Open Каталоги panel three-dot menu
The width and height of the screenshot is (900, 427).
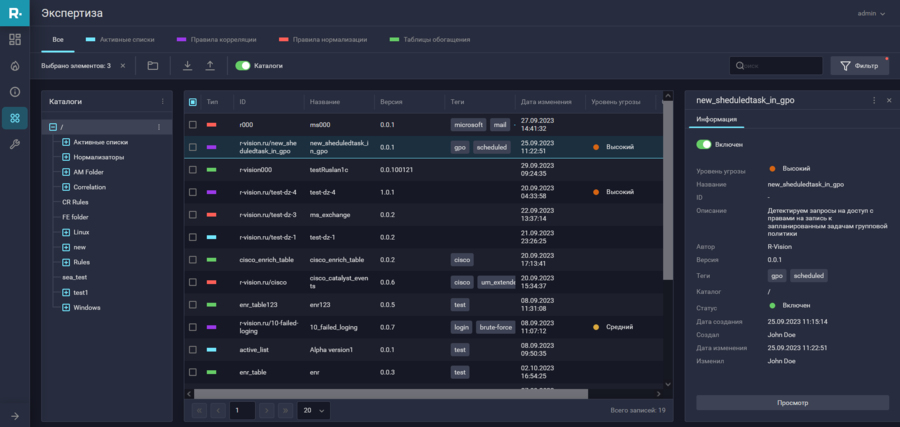coord(162,102)
